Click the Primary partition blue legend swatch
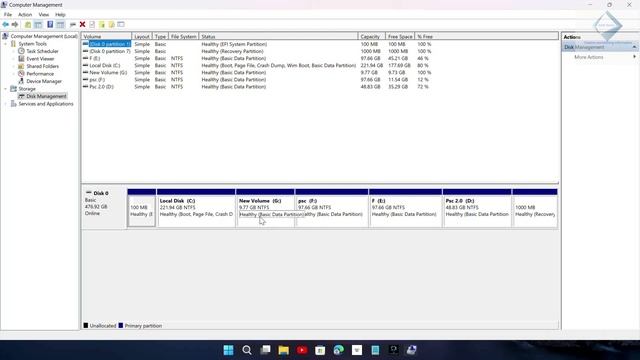This screenshot has height=360, width=640. pyautogui.click(x=121, y=325)
